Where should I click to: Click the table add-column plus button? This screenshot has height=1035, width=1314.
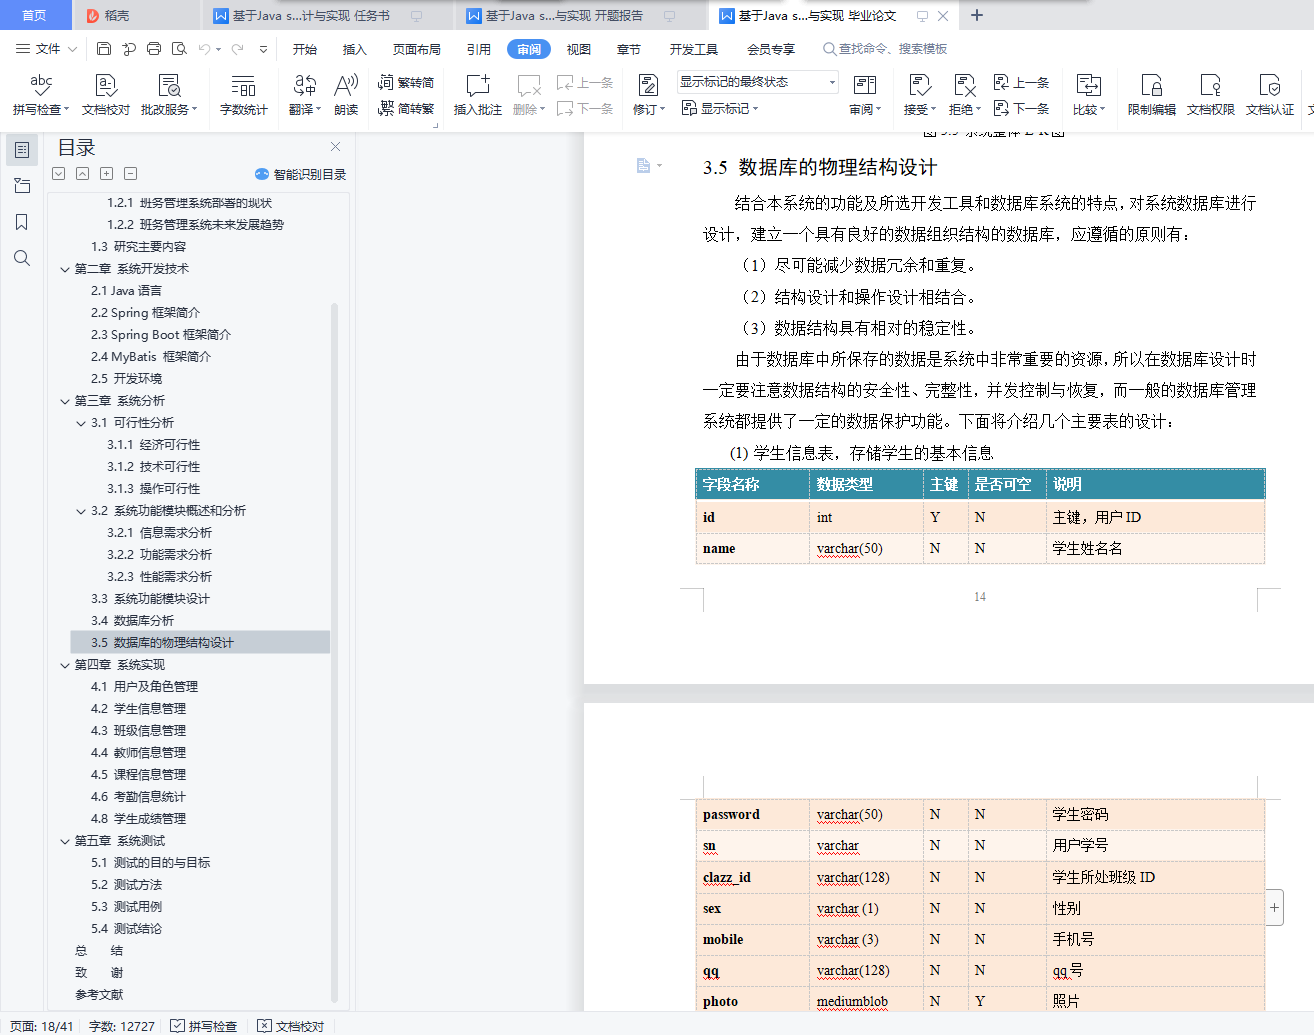pos(1274,908)
